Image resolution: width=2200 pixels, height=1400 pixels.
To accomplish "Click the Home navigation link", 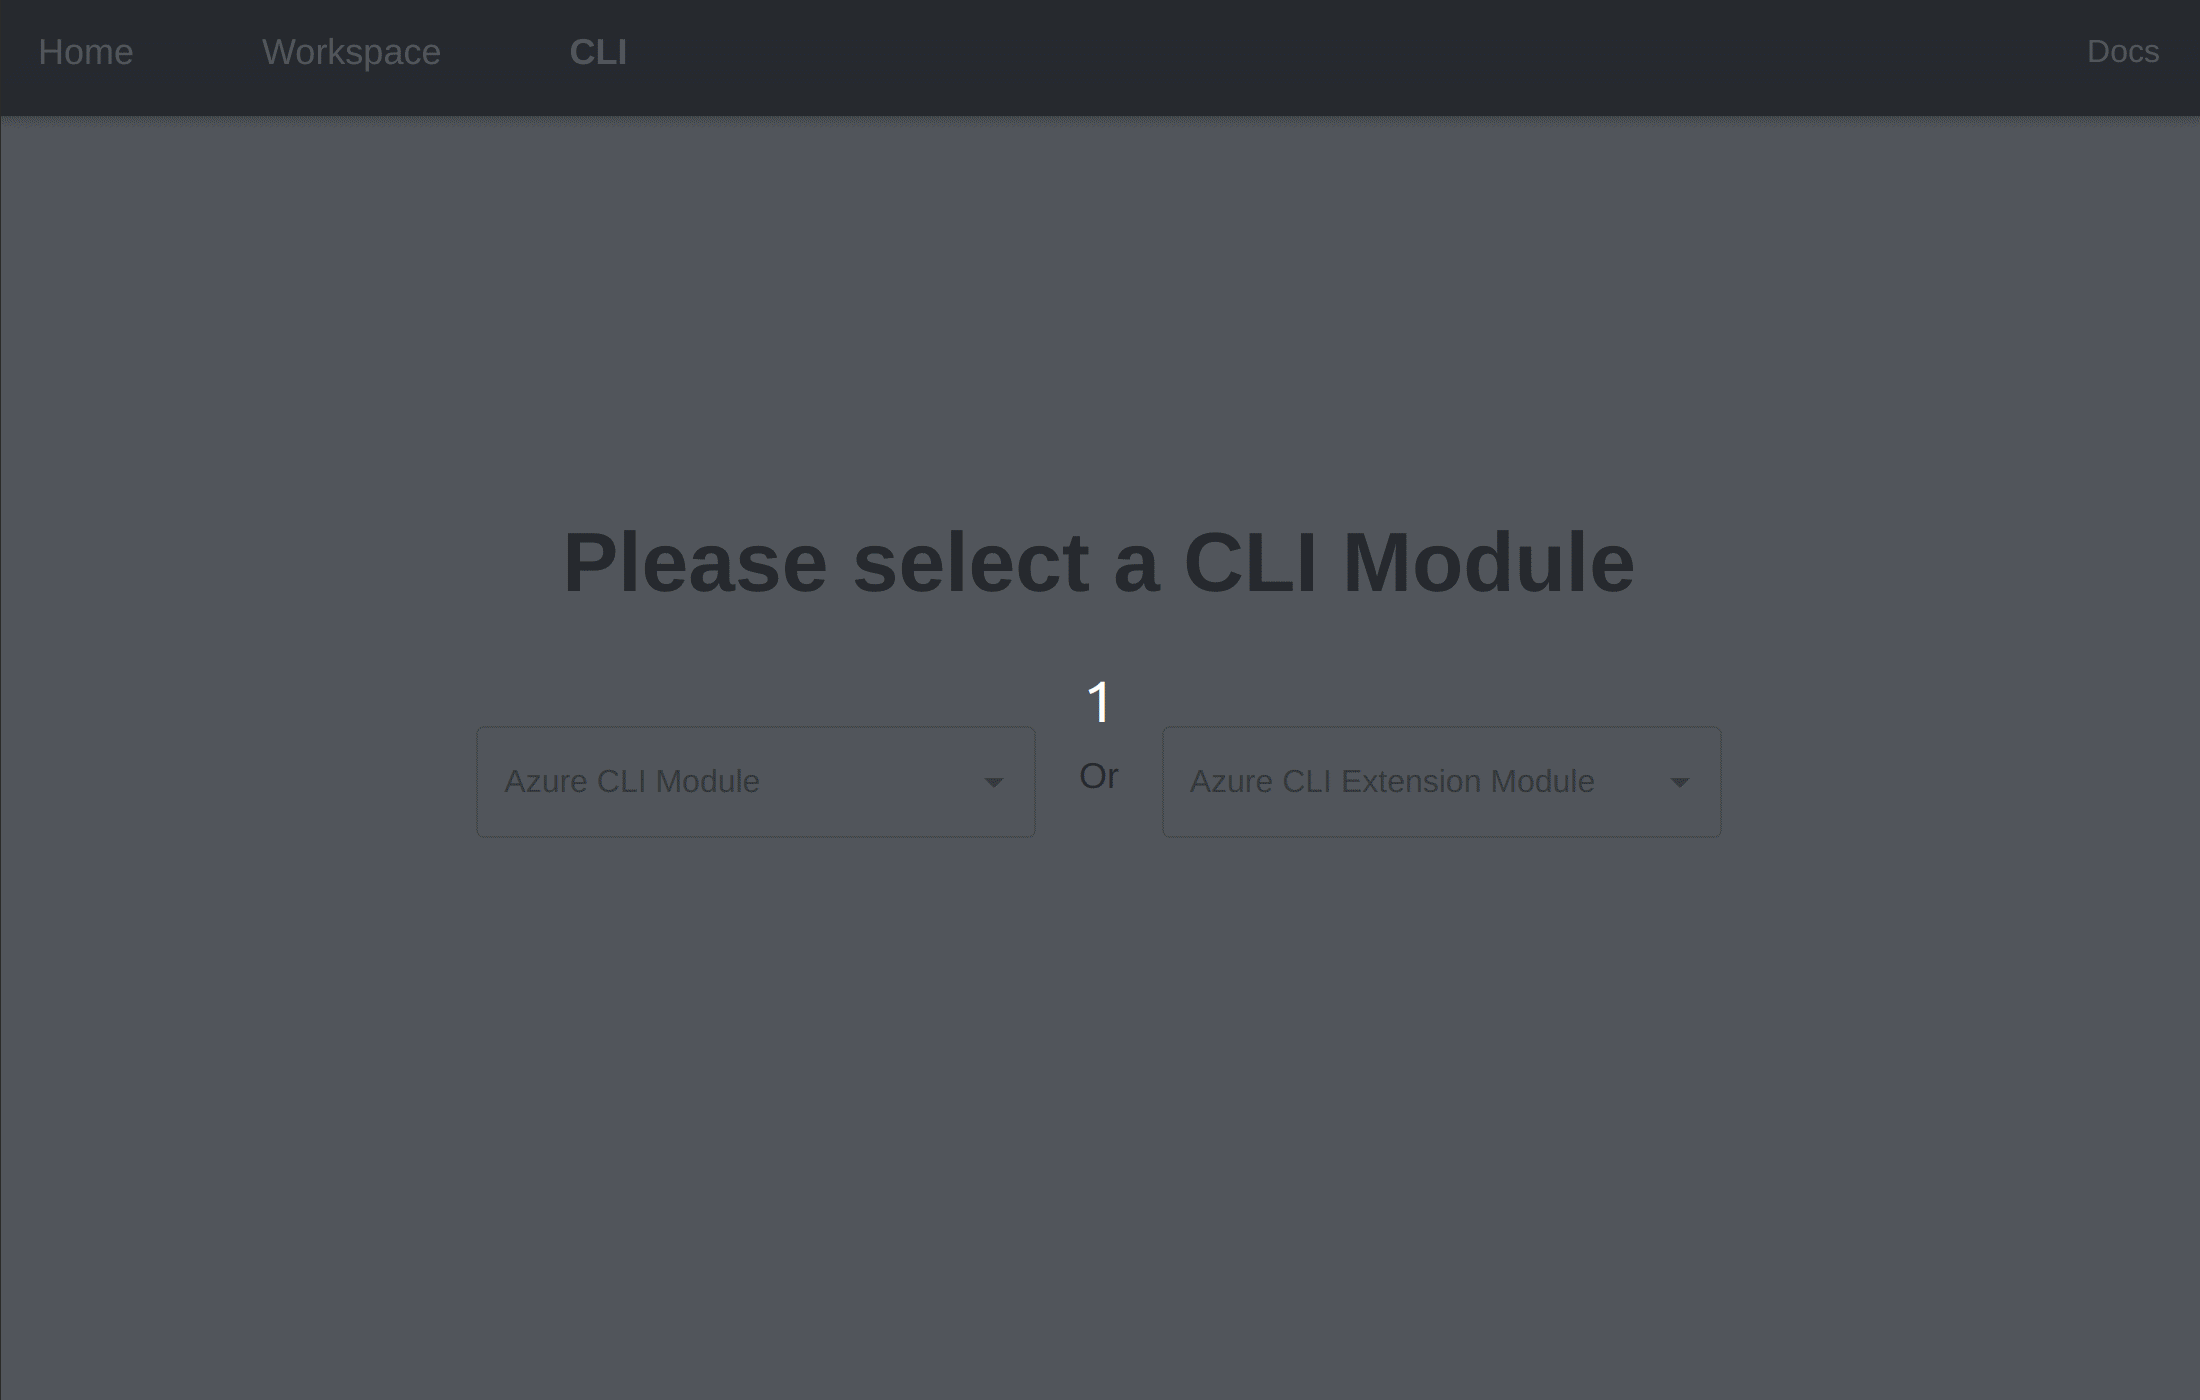I will 85,51.
